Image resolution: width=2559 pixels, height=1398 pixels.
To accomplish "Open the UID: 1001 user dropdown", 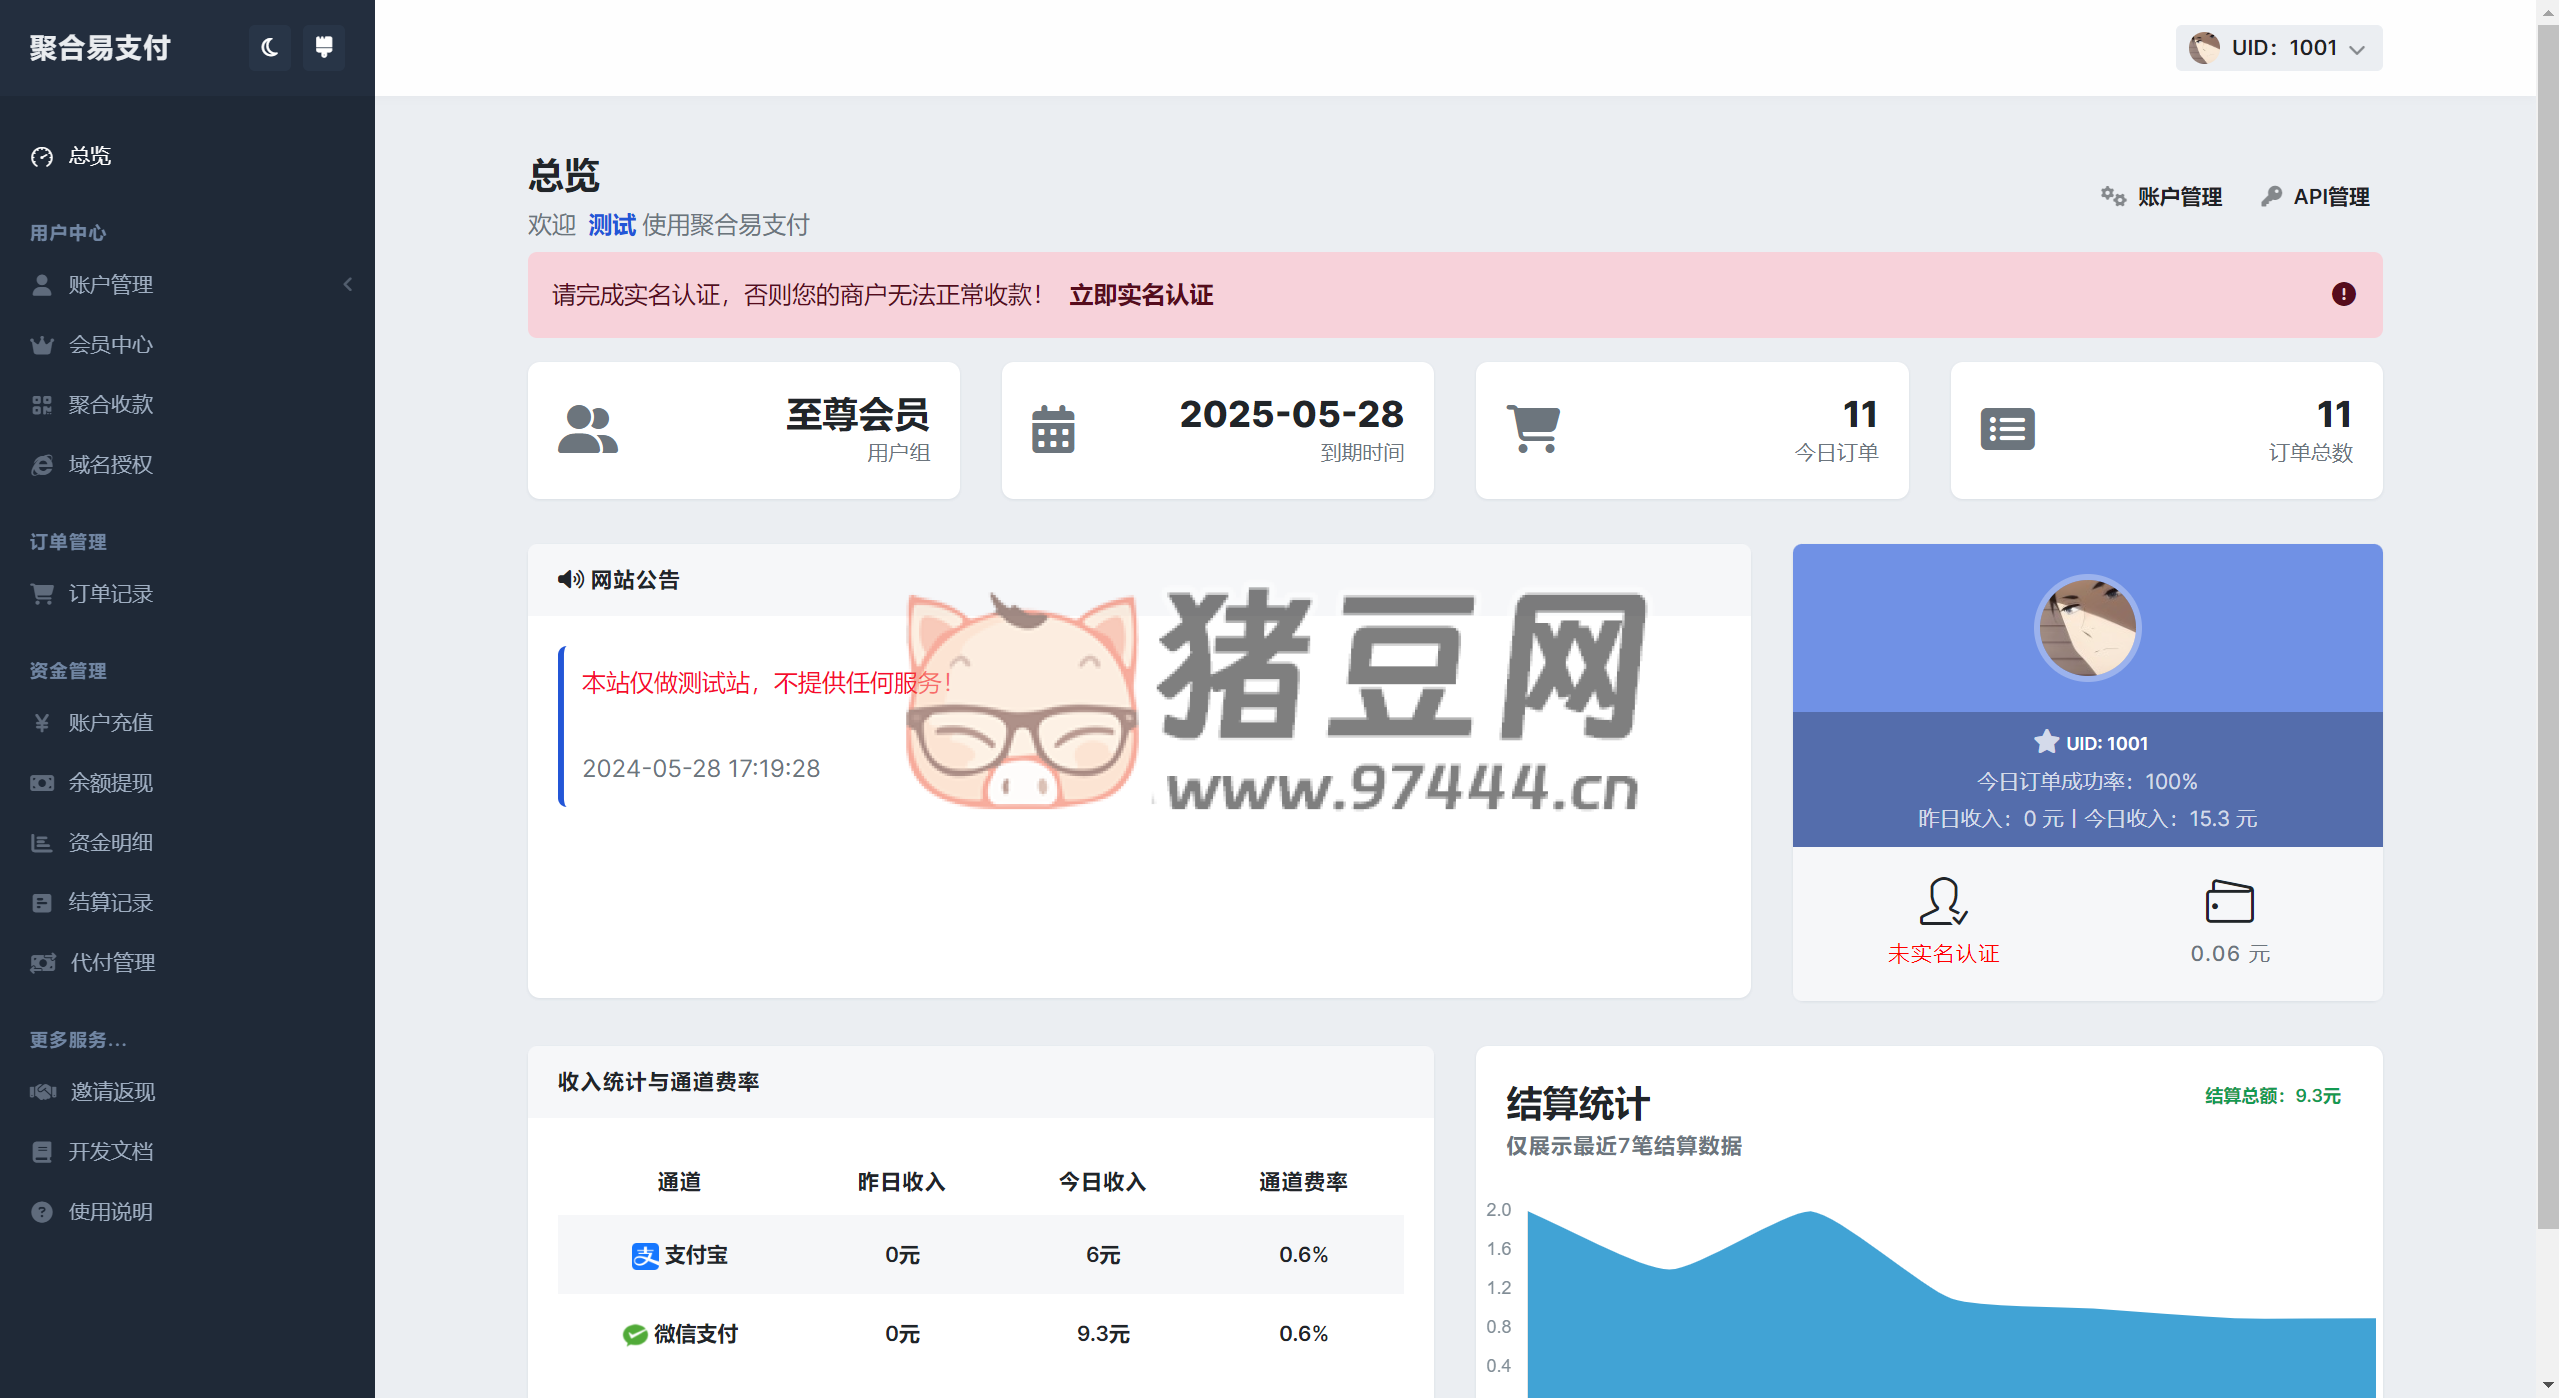I will click(x=2278, y=48).
